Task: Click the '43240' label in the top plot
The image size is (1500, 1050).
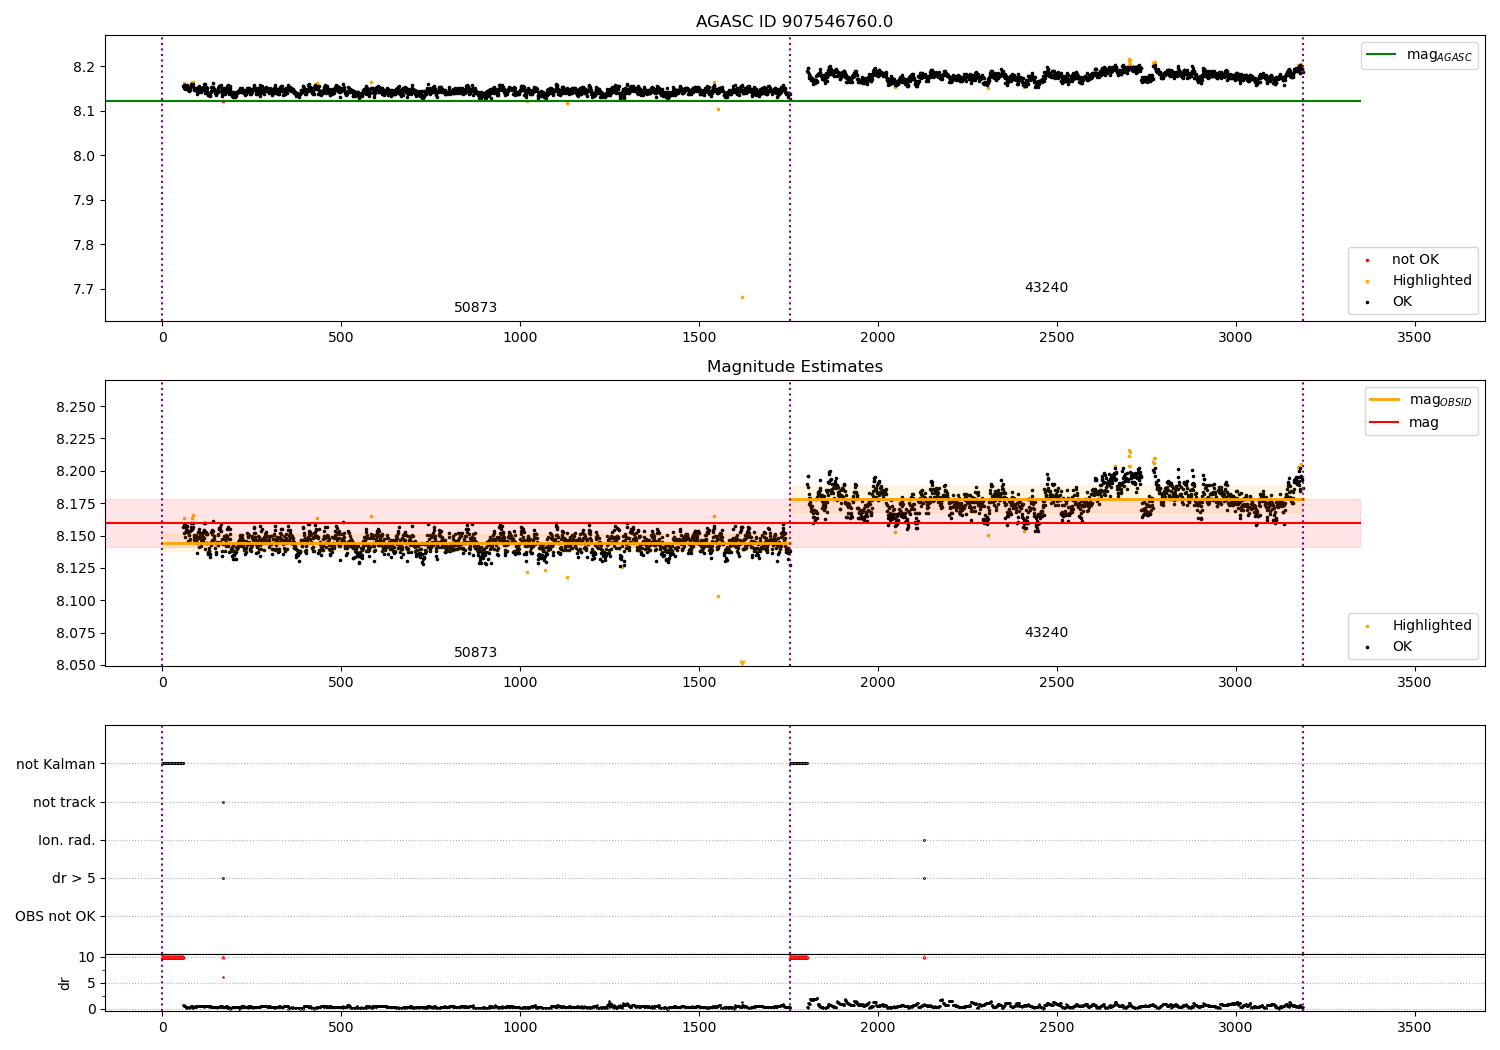Action: click(x=1046, y=288)
